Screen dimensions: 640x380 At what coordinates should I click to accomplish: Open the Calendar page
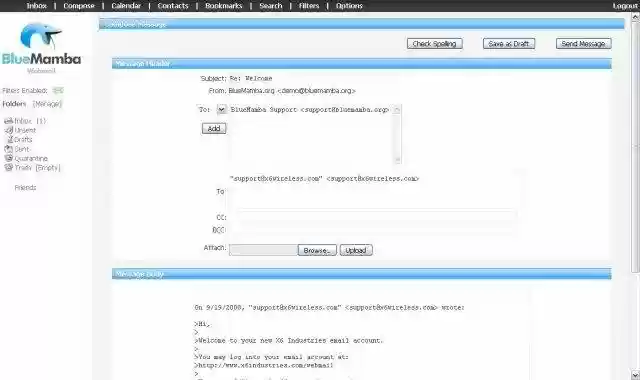click(126, 6)
